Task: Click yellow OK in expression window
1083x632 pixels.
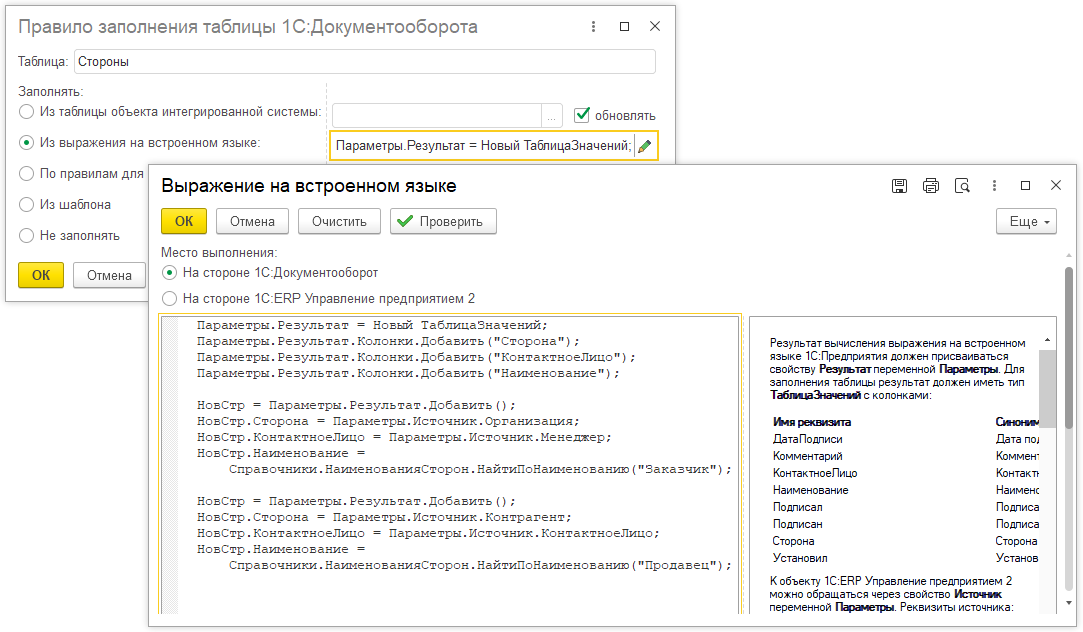Action: click(184, 222)
